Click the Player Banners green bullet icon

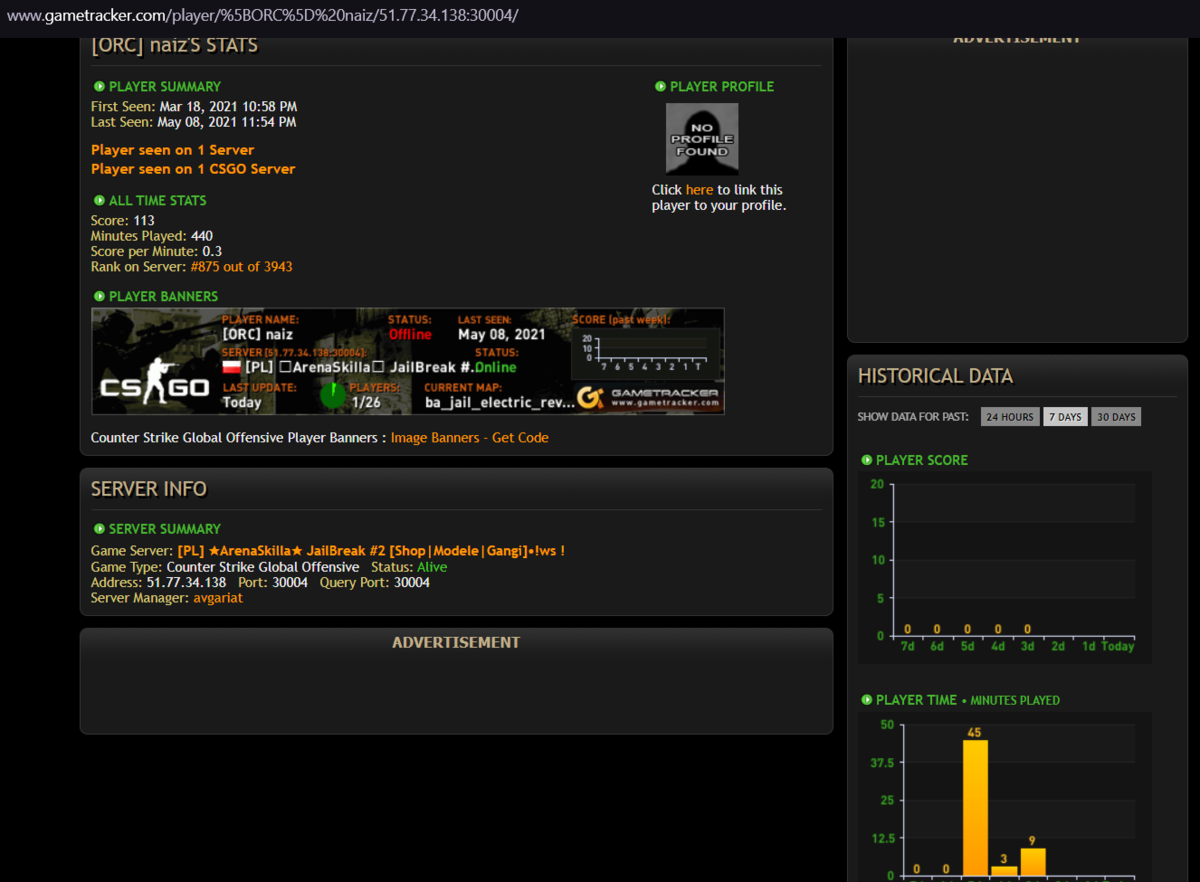[x=99, y=297]
